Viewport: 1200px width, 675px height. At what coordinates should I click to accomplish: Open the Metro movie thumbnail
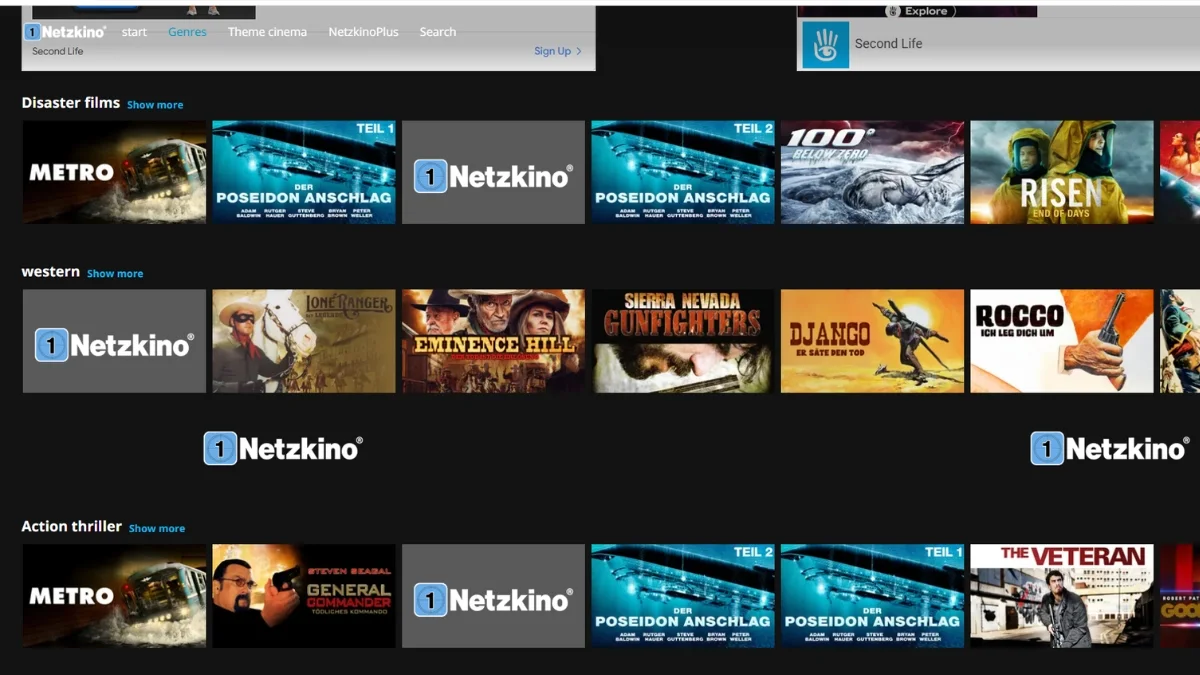pos(114,171)
